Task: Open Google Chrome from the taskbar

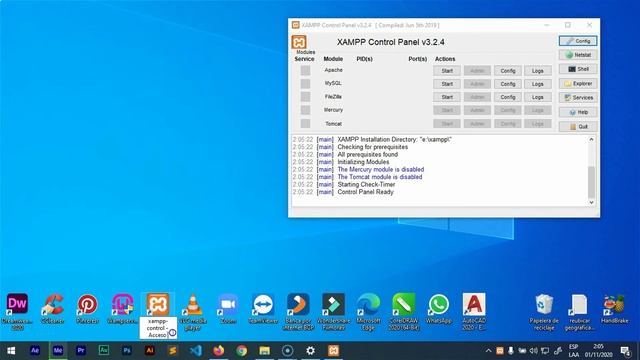Action: 242,351
